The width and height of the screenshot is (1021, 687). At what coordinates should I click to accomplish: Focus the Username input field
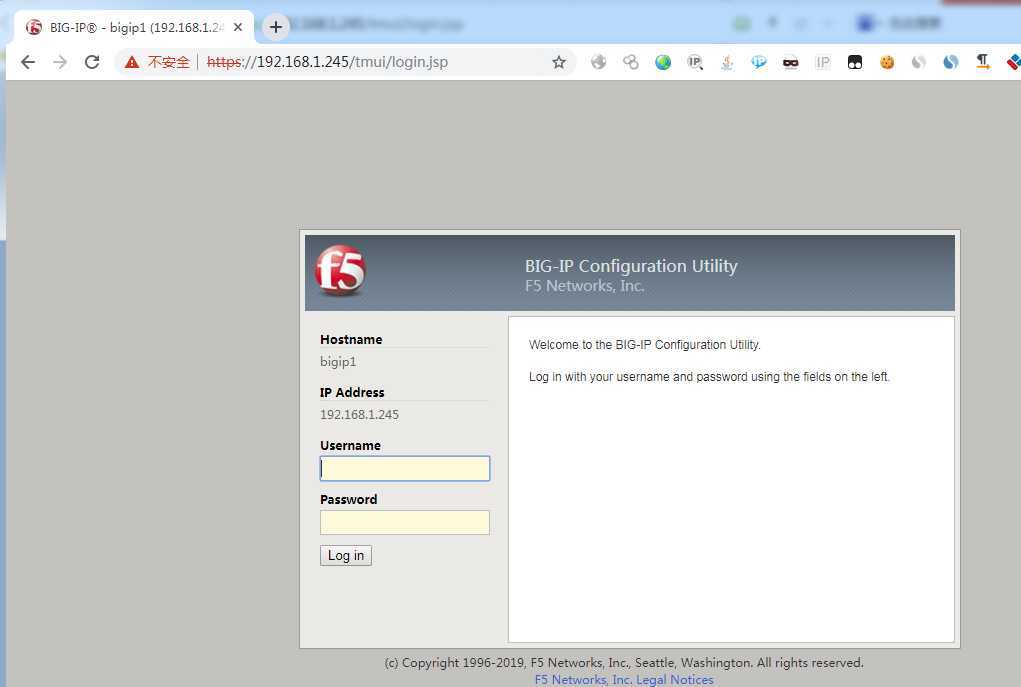tap(405, 469)
